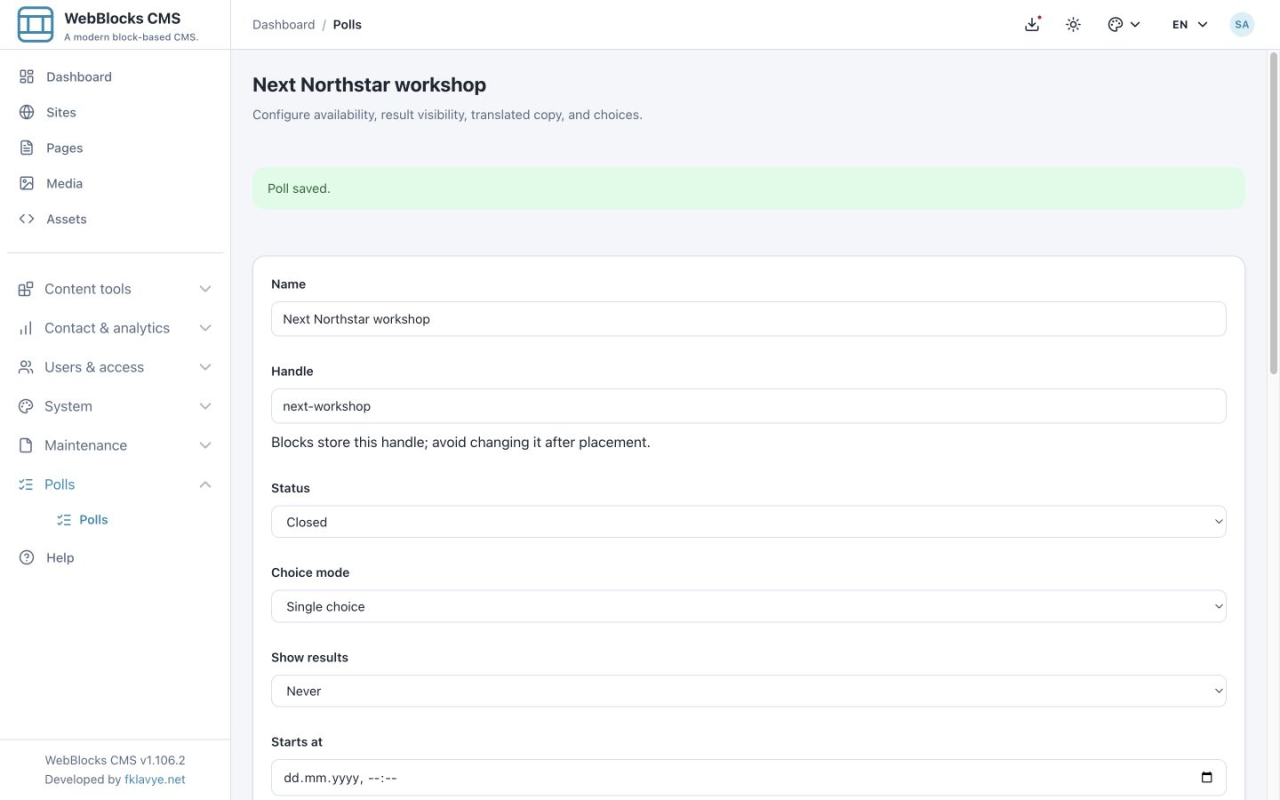
Task: Expand the Maintenance section chevron
Action: tap(205, 445)
